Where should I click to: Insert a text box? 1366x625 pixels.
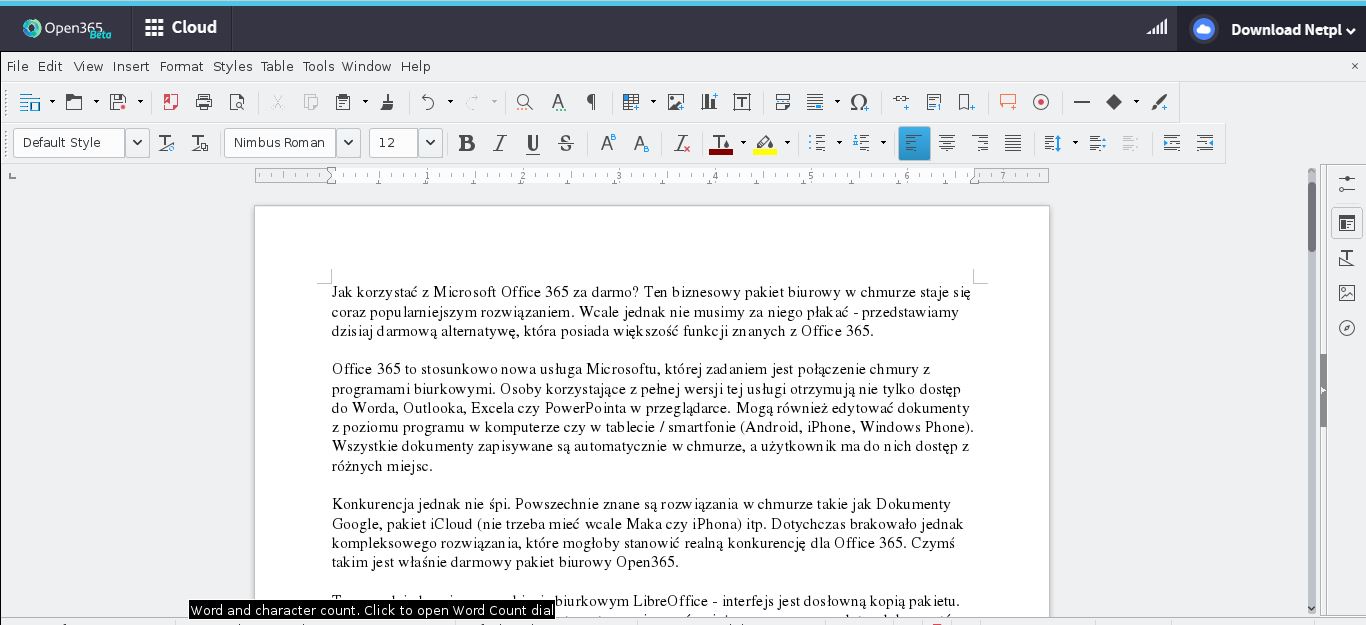click(x=742, y=102)
